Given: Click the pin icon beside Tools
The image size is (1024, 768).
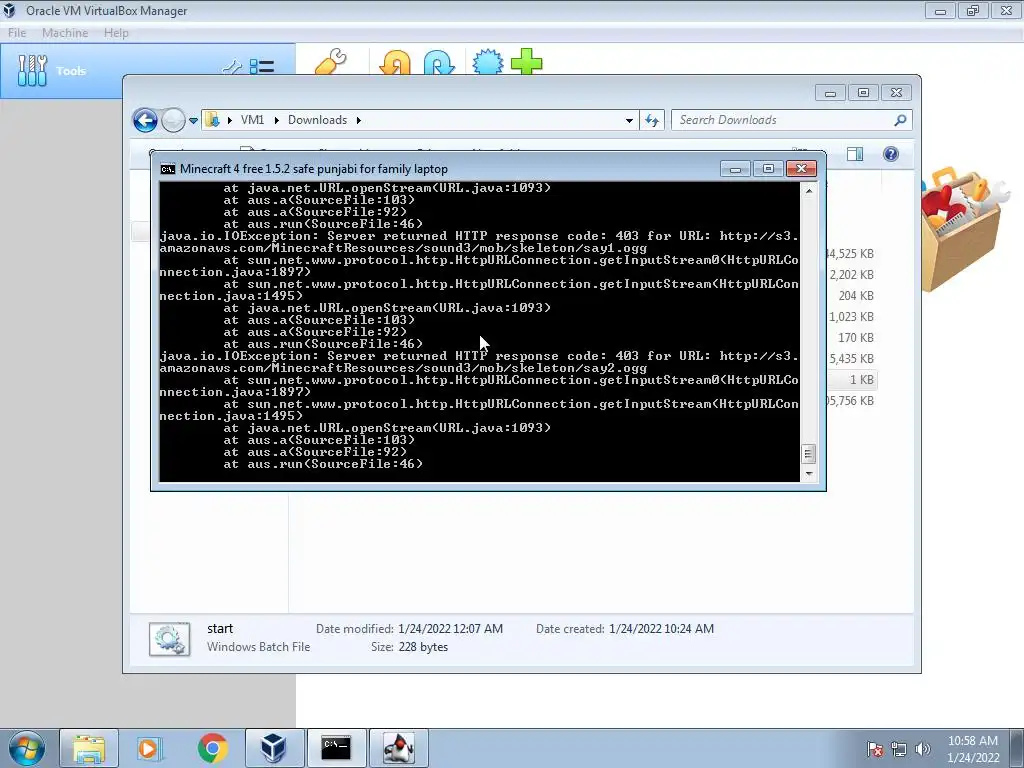Looking at the screenshot, I should (232, 67).
